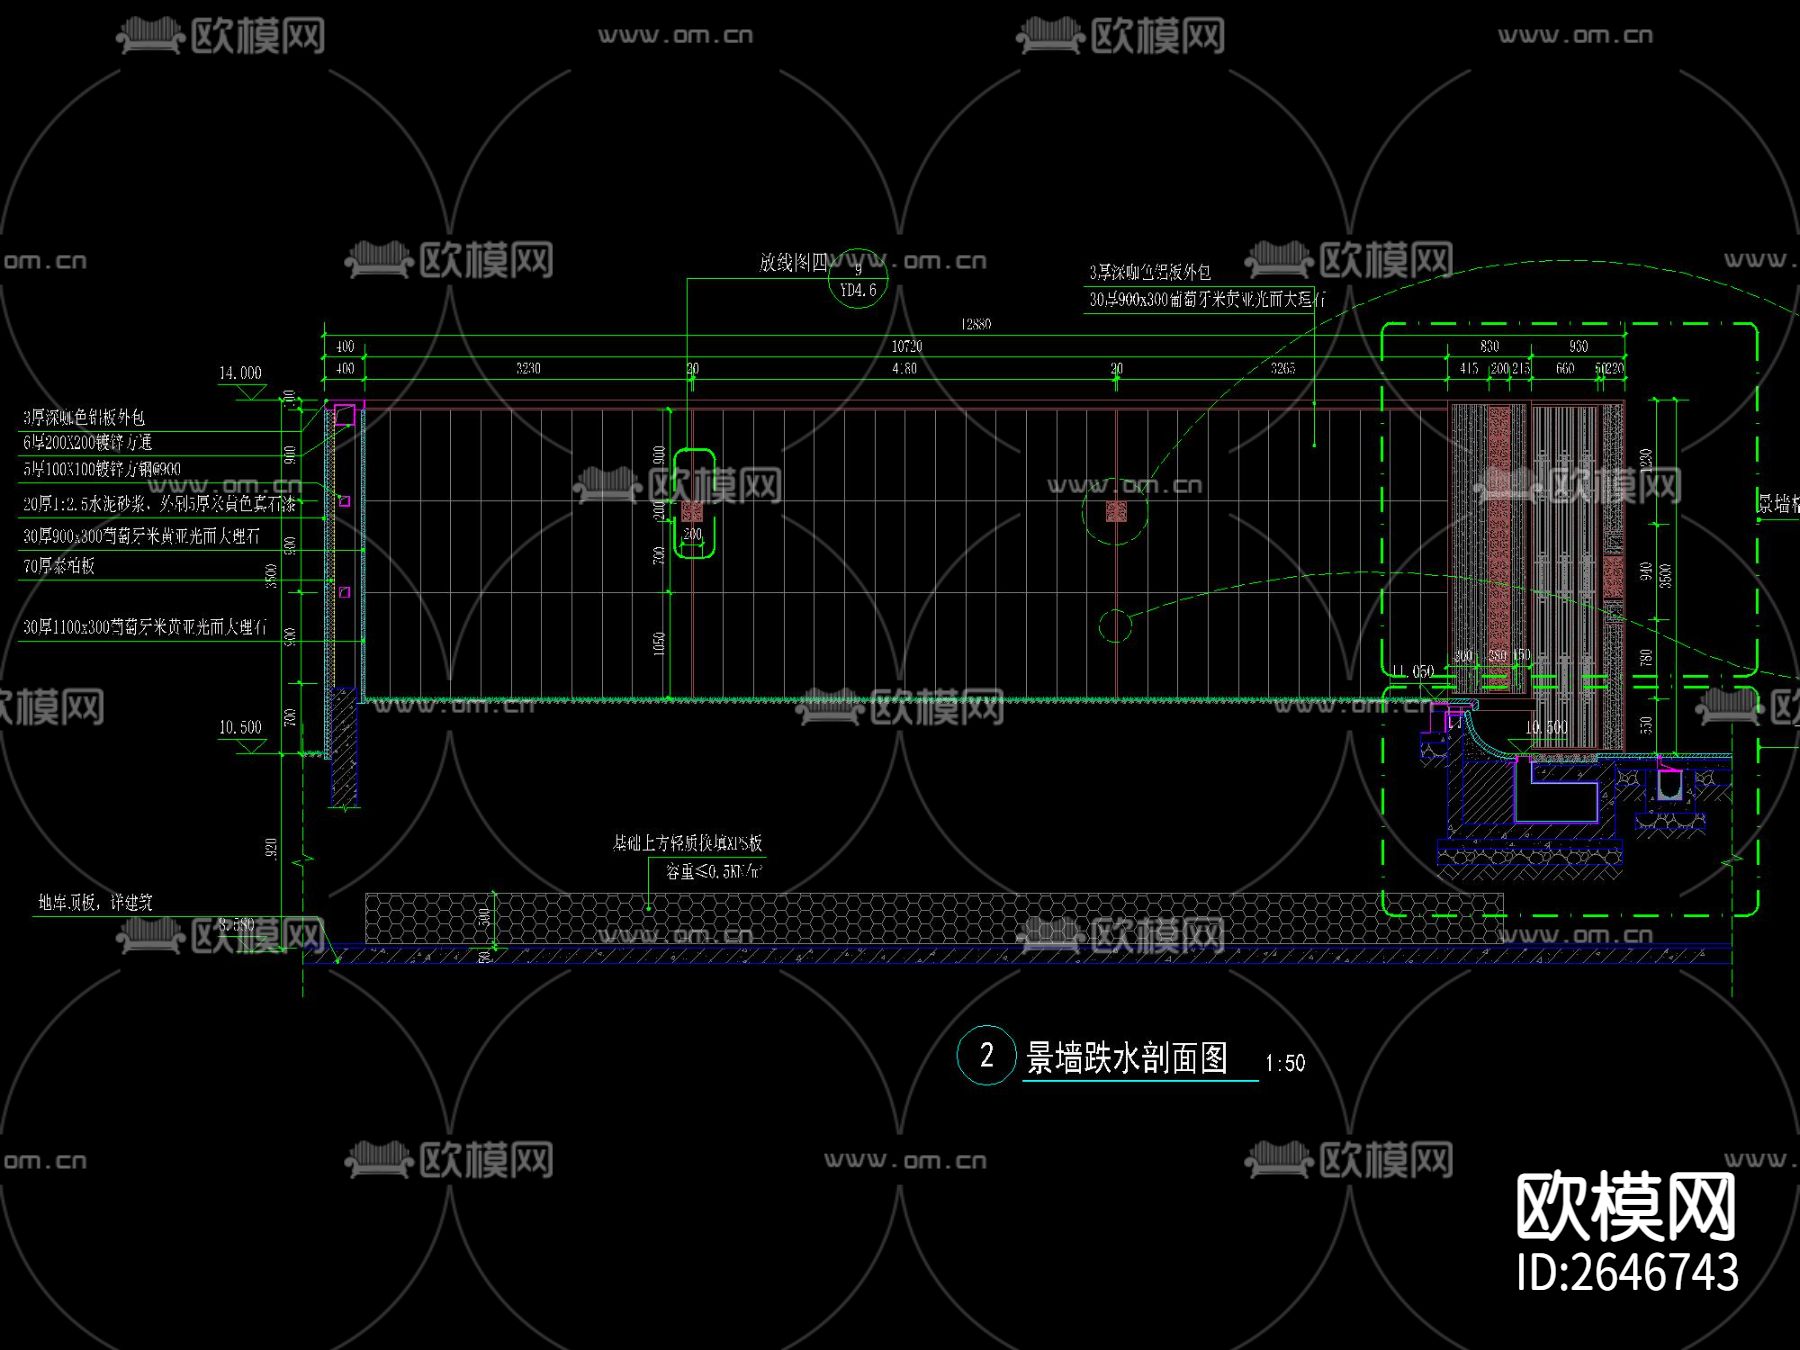Click the 10.500 elevation label on the left
Viewport: 1800px width, 1350px height.
coord(240,727)
